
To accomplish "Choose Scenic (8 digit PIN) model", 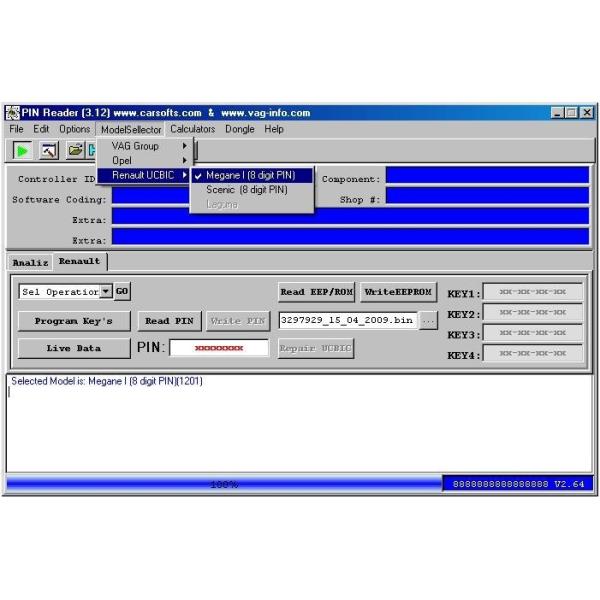I will [x=246, y=189].
